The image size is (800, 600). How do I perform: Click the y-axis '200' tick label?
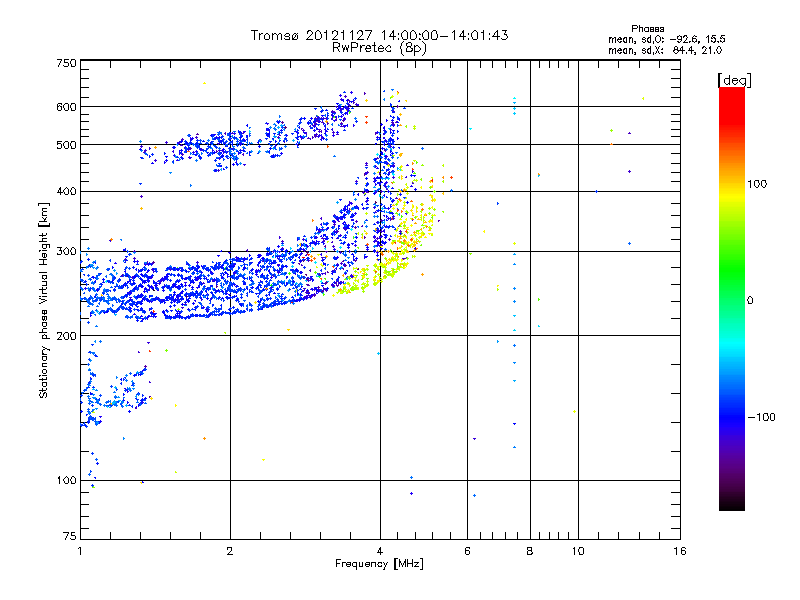67,336
